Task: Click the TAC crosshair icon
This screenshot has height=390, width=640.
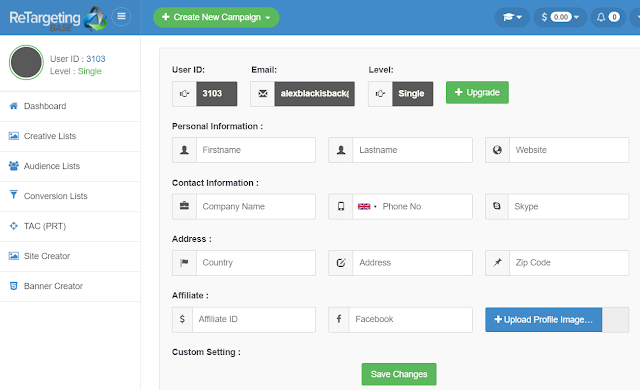Action: [x=13, y=226]
